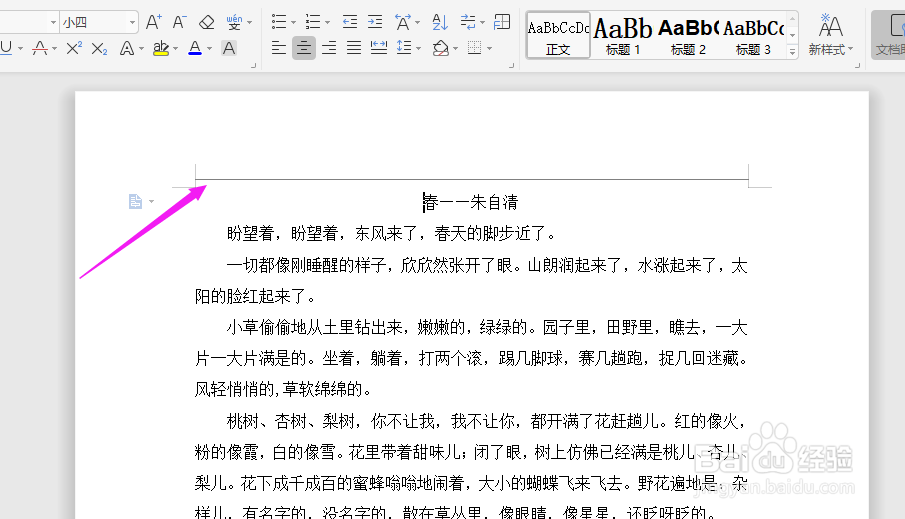Open underline style dropdown arrow
Image resolution: width=905 pixels, height=519 pixels.
click(20, 49)
